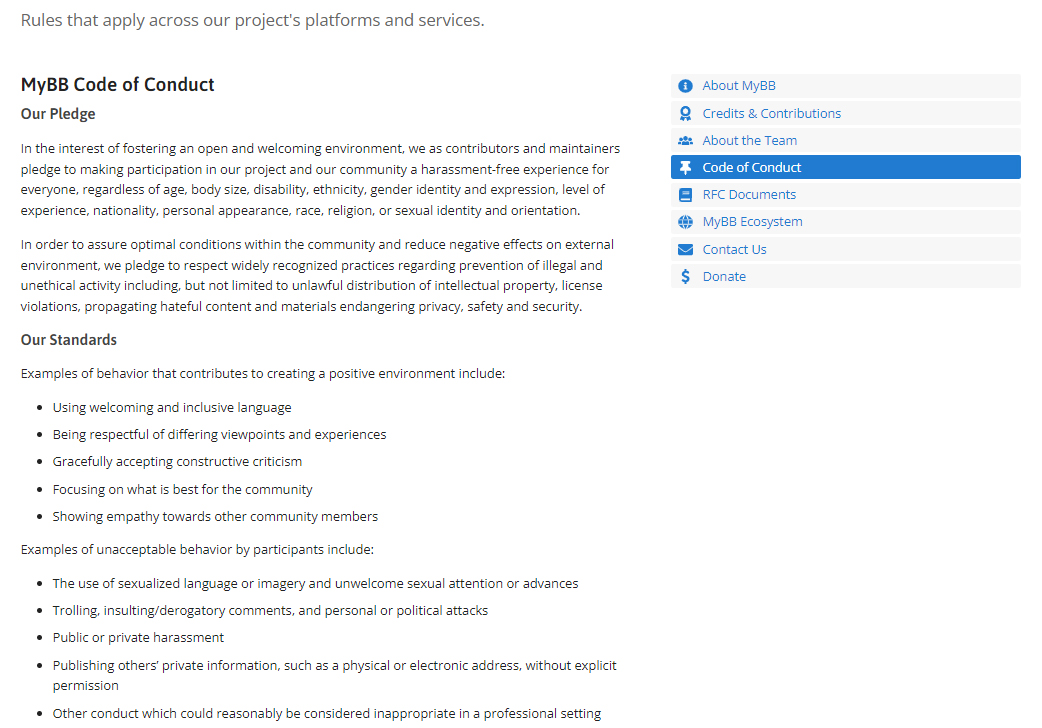
Task: Click the 'Trolling, insulting/derogatory comments' bullet
Action: coord(270,610)
